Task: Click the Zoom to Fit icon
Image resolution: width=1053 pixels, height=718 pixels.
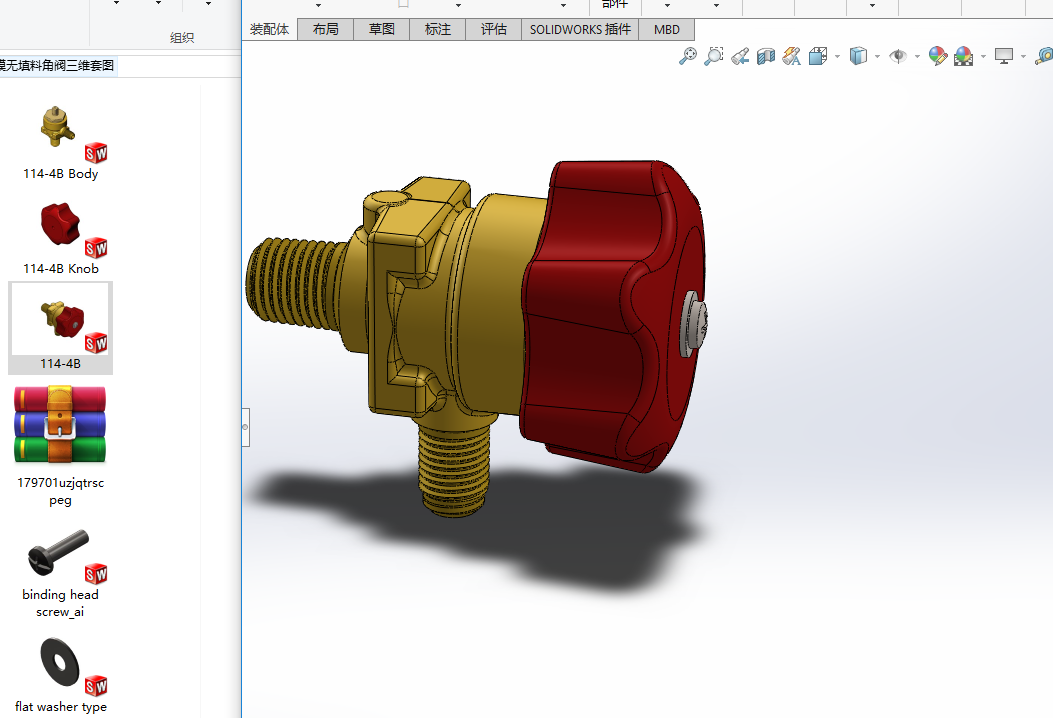Action: (x=688, y=56)
